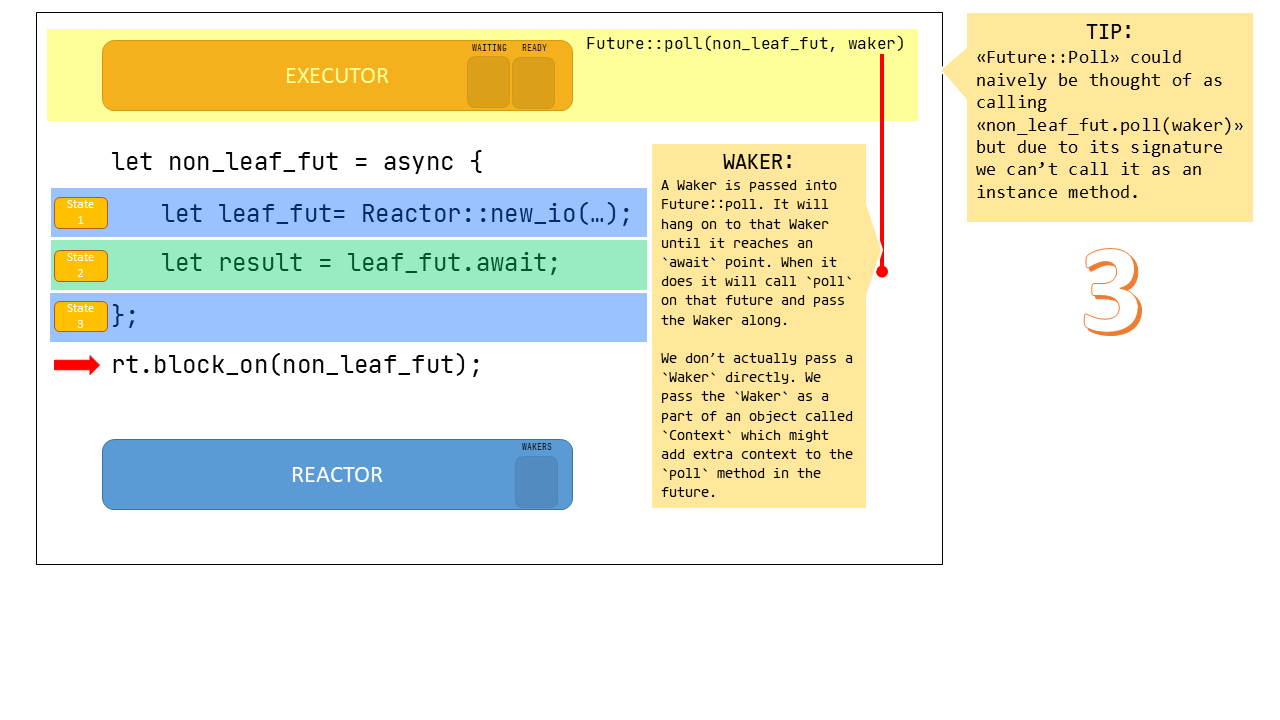Image resolution: width=1280 pixels, height=720 pixels.
Task: Click the closing brace '};' line
Action: [x=125, y=316]
